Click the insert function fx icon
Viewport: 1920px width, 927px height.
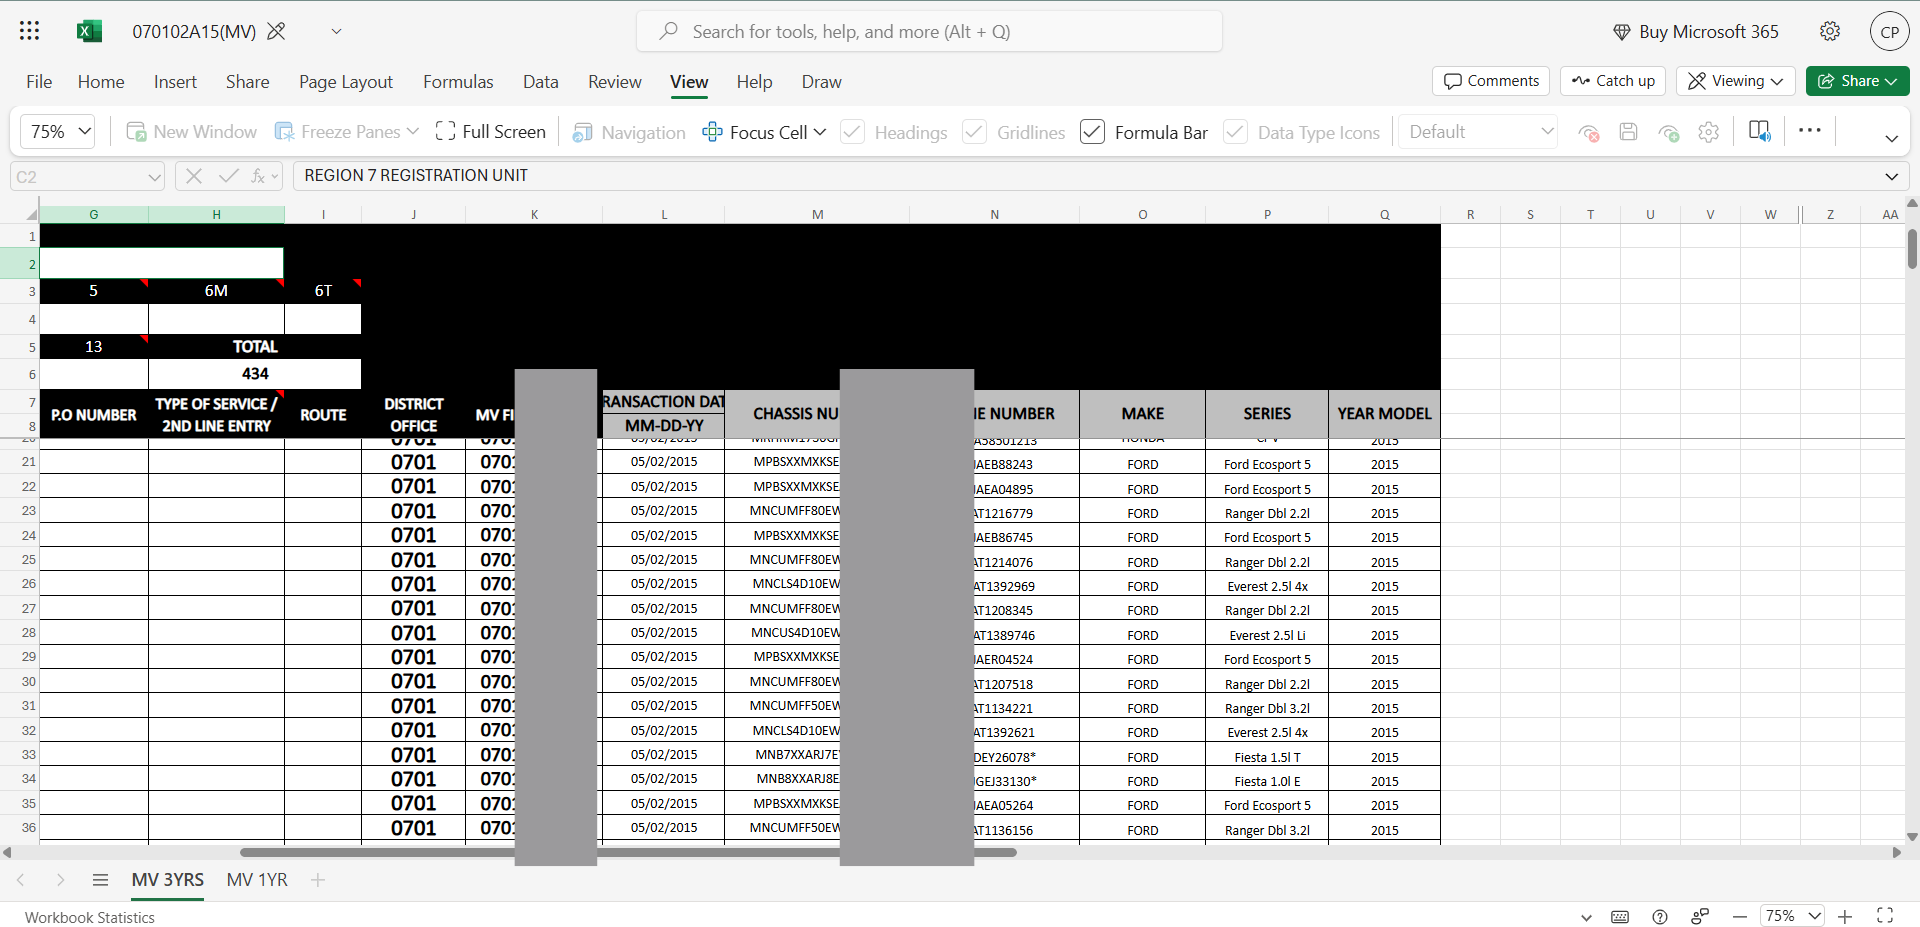pyautogui.click(x=258, y=176)
